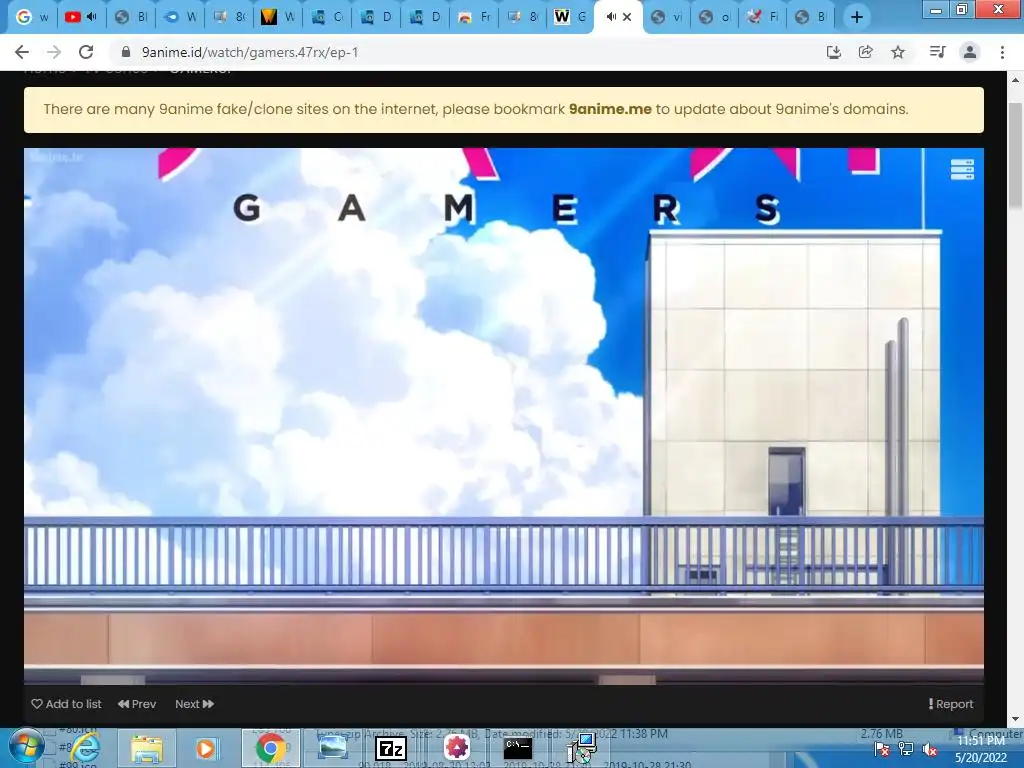The image size is (1024, 768).
Task: Go back to the previous page
Action: [22, 52]
